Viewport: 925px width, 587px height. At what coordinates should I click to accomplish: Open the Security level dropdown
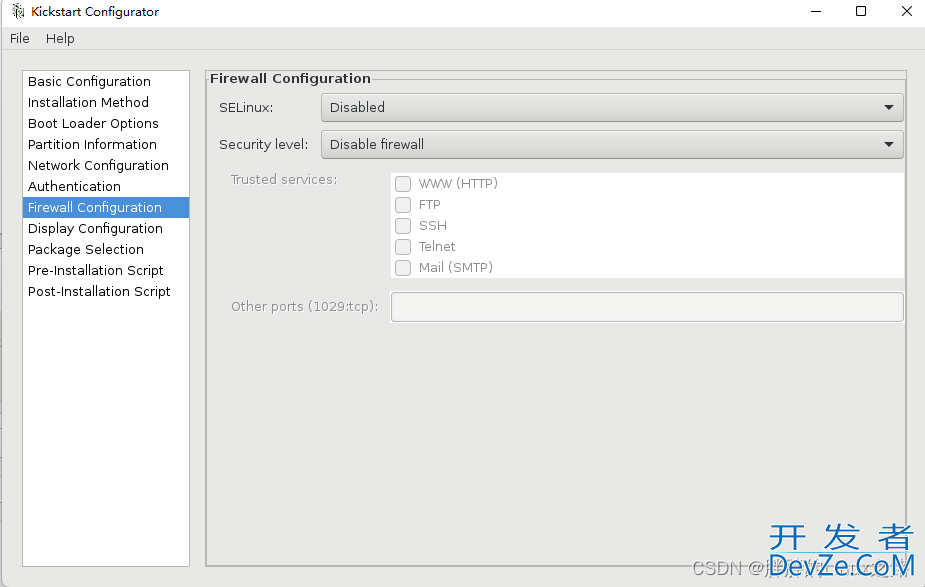click(x=612, y=145)
